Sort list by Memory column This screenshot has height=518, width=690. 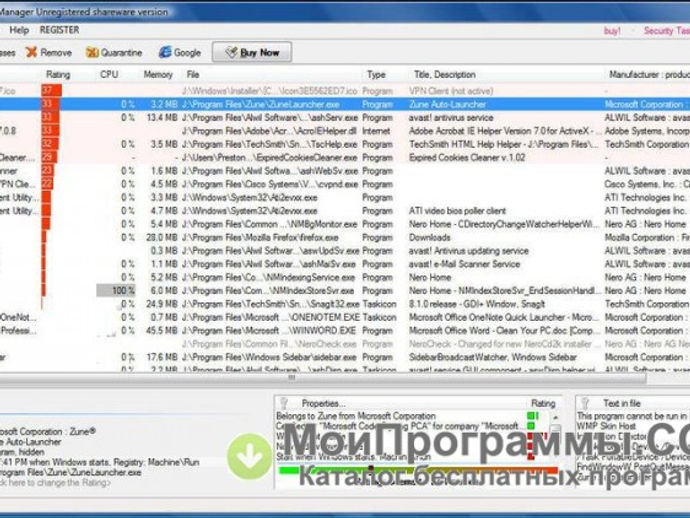tap(158, 74)
